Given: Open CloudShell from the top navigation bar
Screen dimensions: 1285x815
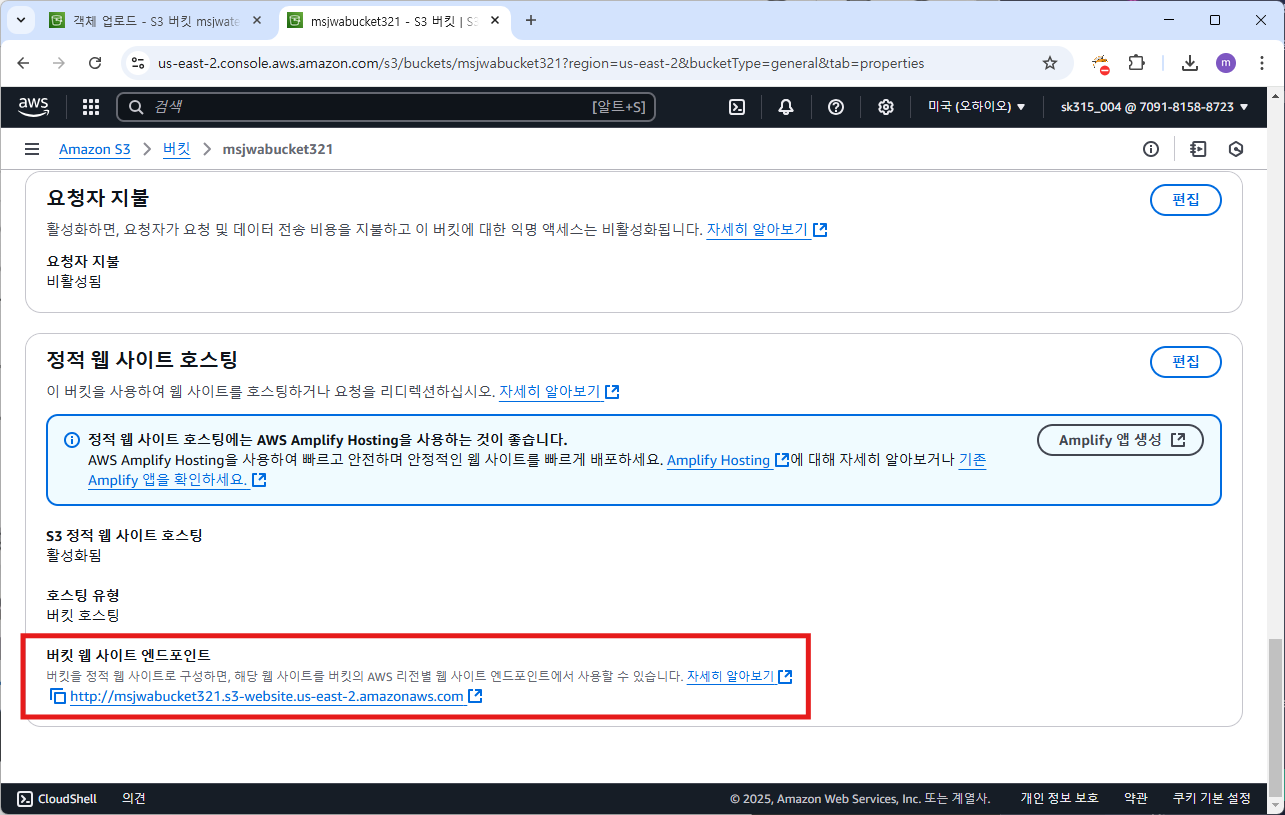Looking at the screenshot, I should pos(737,107).
